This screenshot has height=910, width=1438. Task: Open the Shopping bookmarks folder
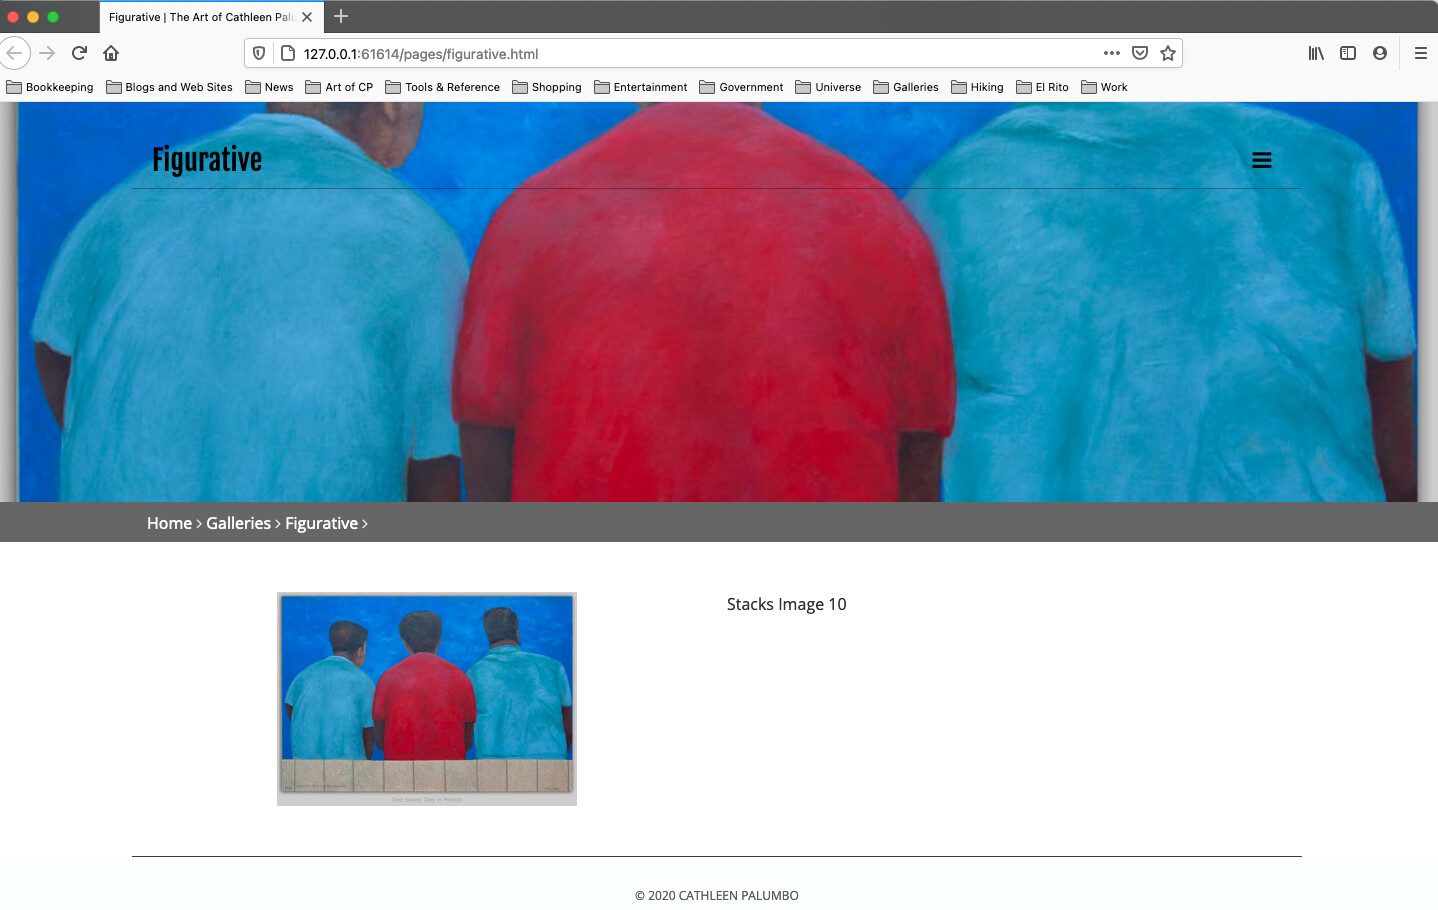[x=547, y=87]
